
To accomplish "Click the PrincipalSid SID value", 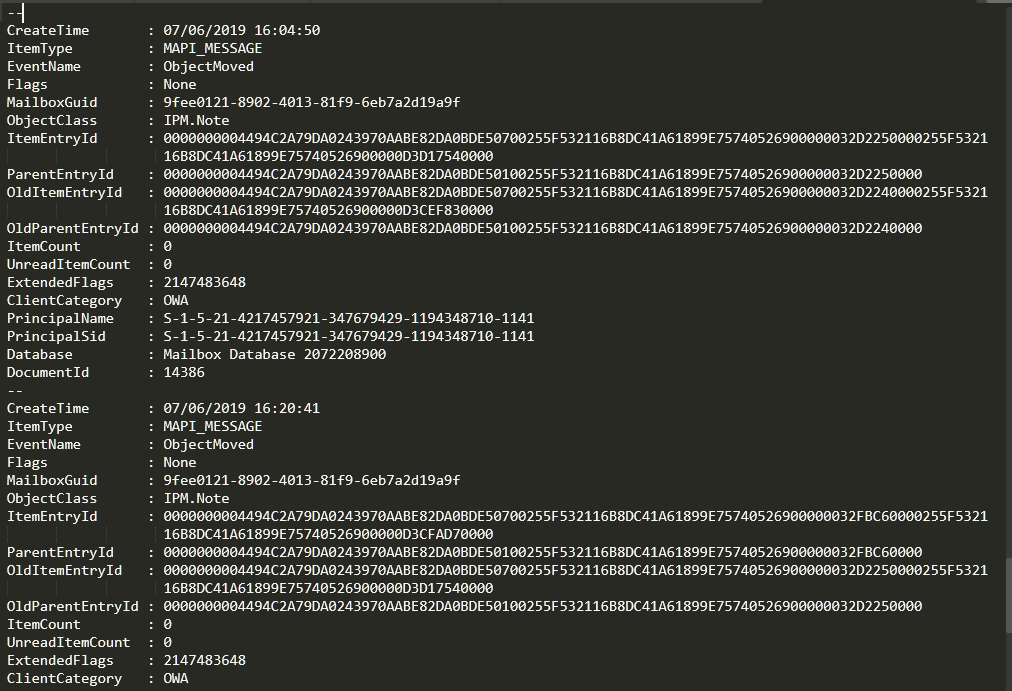I will (349, 336).
